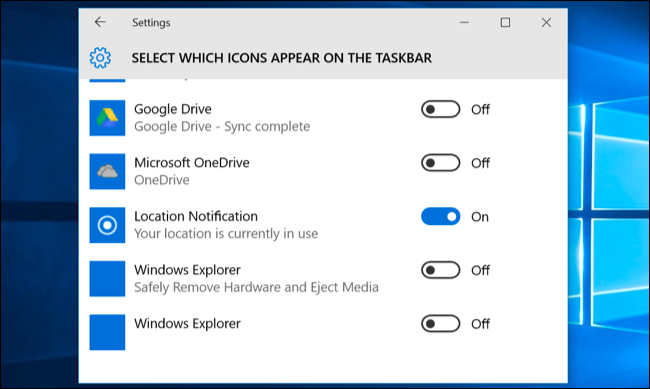Minimize the Settings window

tap(464, 22)
